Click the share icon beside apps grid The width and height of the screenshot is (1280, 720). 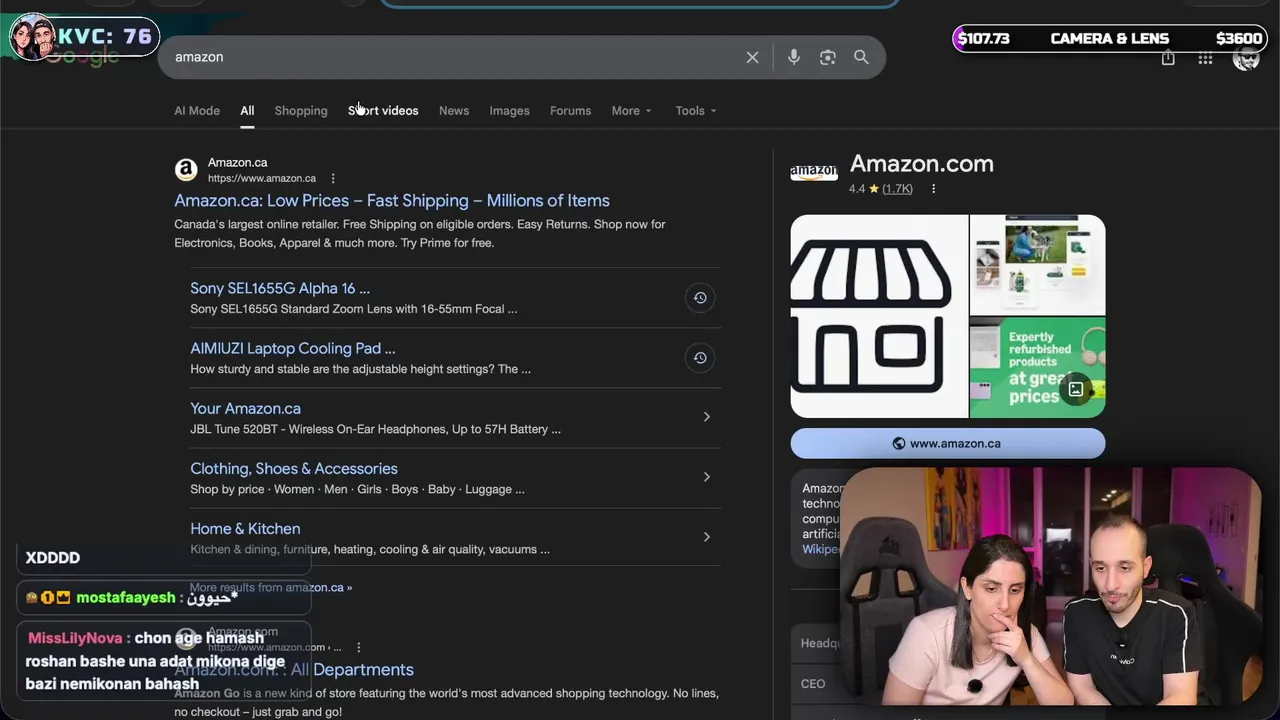click(x=1168, y=59)
